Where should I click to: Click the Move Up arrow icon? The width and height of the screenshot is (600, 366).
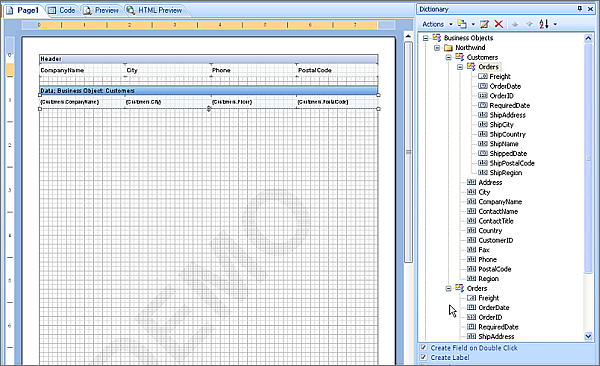point(515,24)
